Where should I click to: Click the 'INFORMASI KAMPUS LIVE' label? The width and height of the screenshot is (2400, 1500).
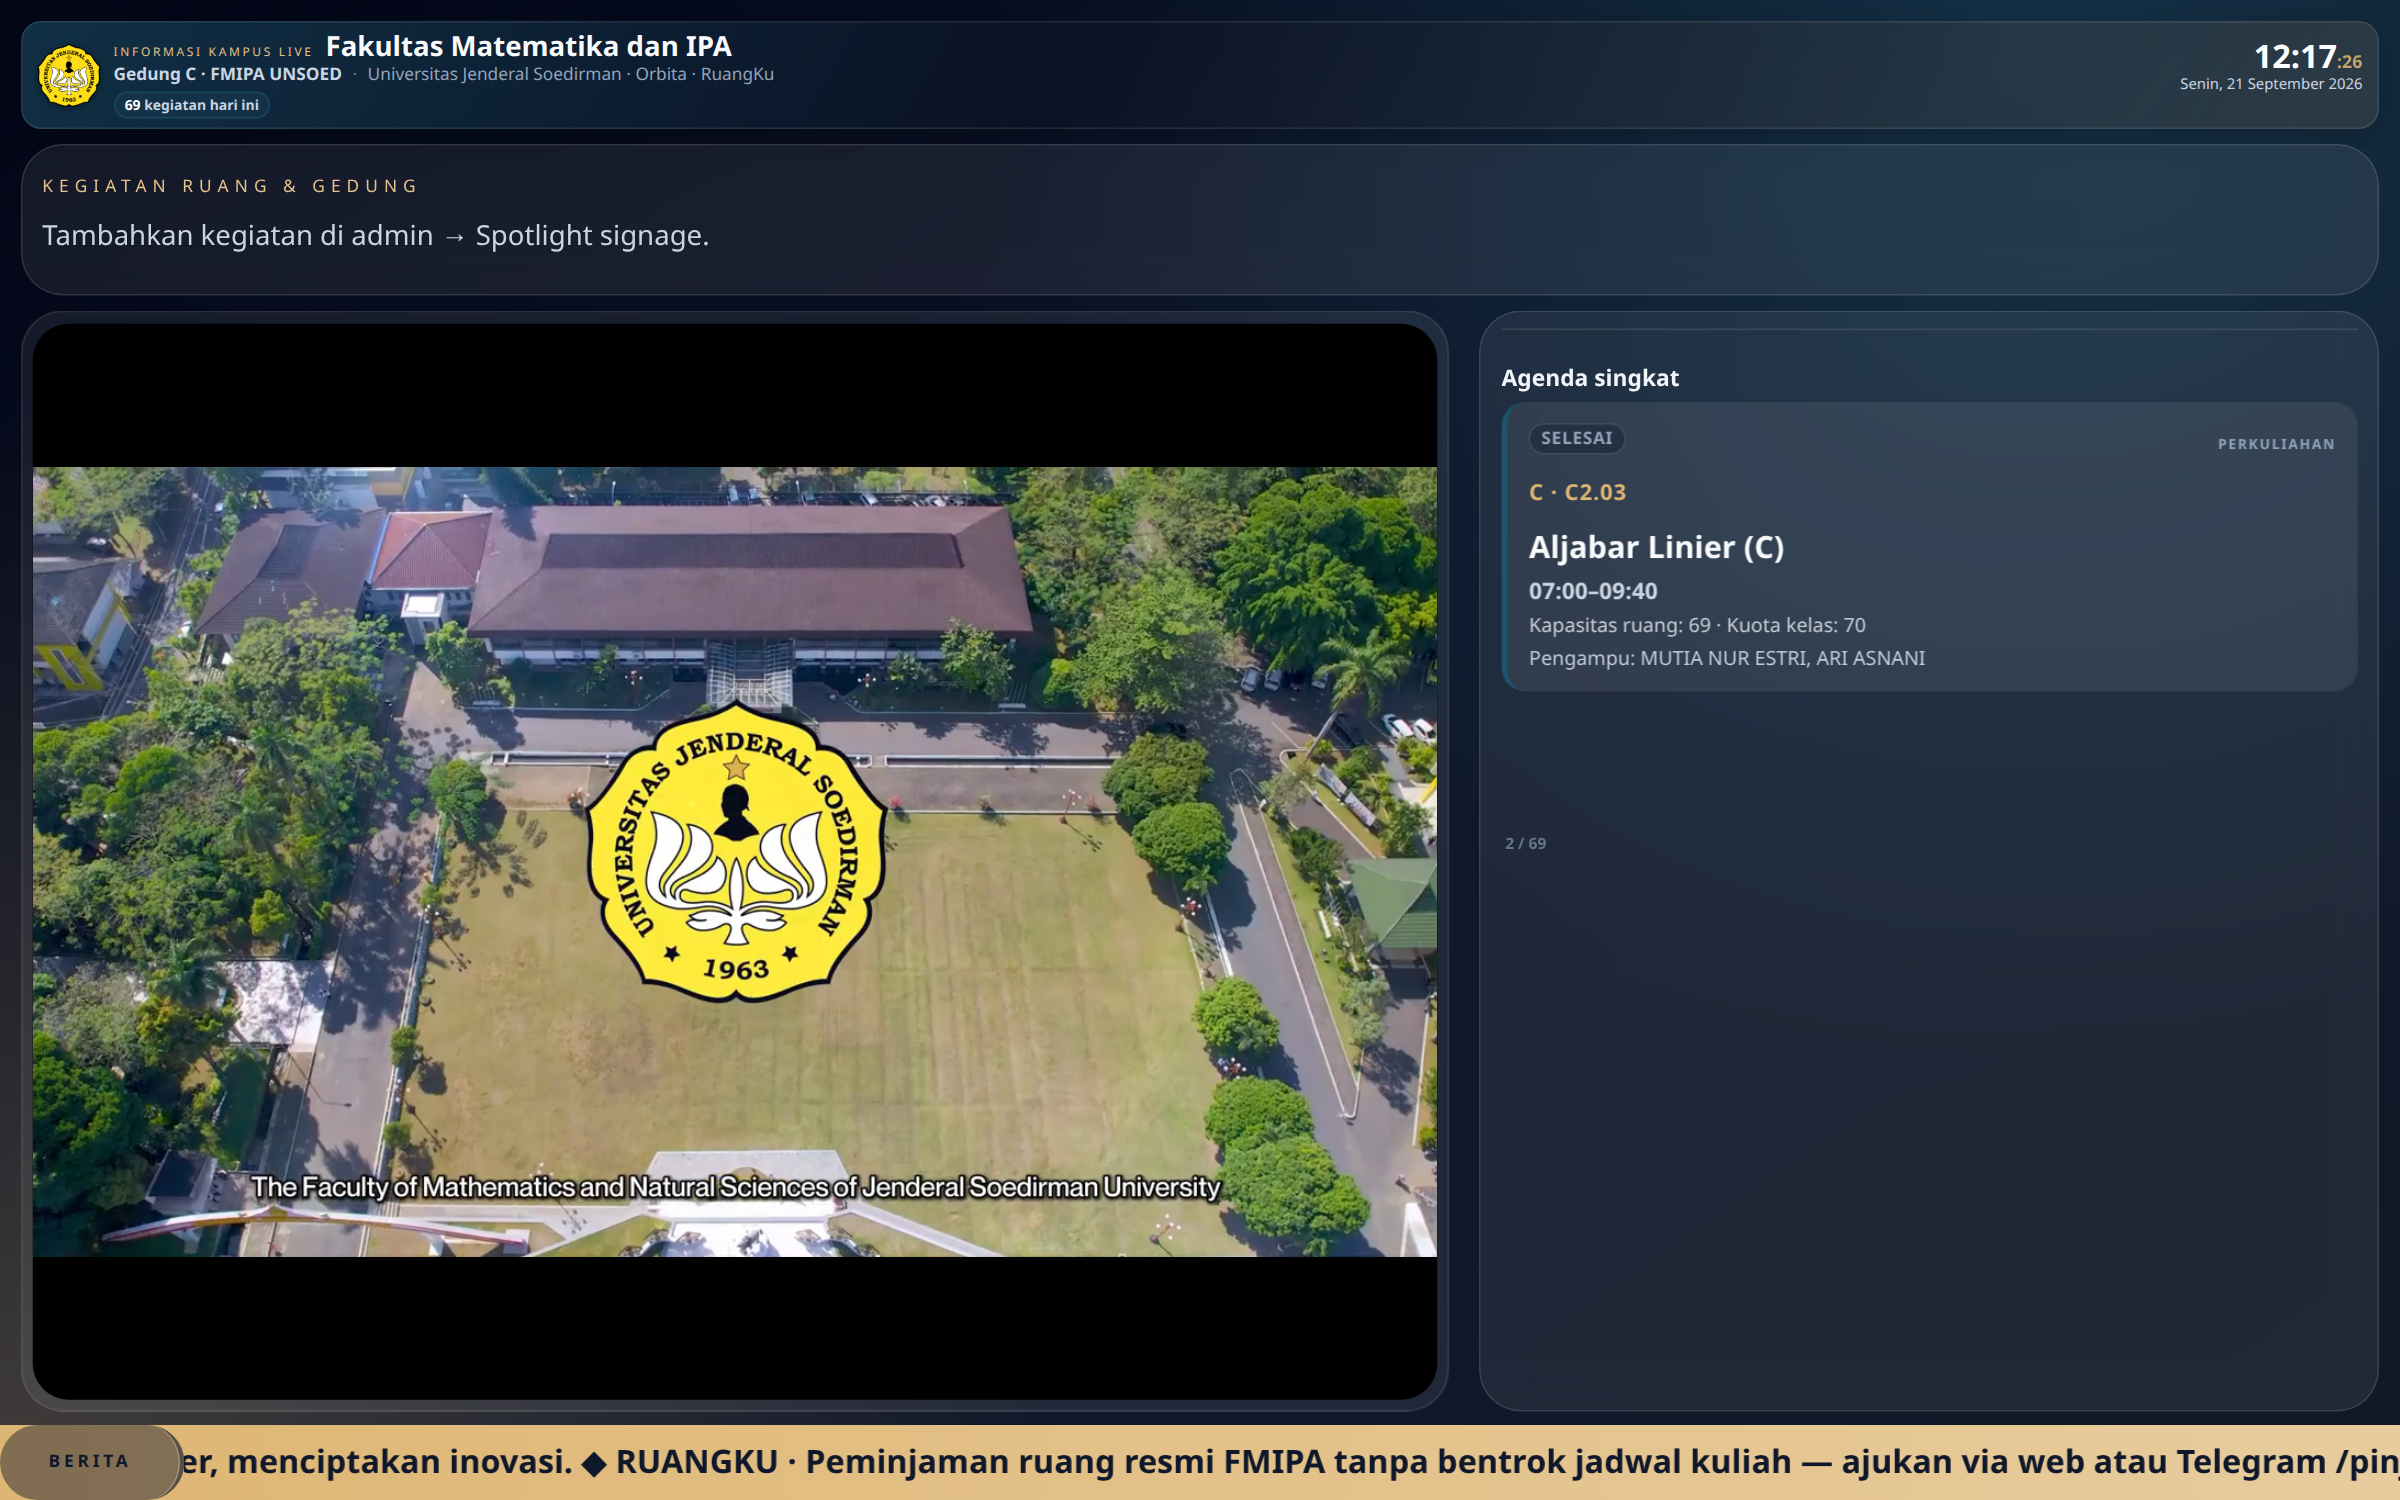click(213, 52)
